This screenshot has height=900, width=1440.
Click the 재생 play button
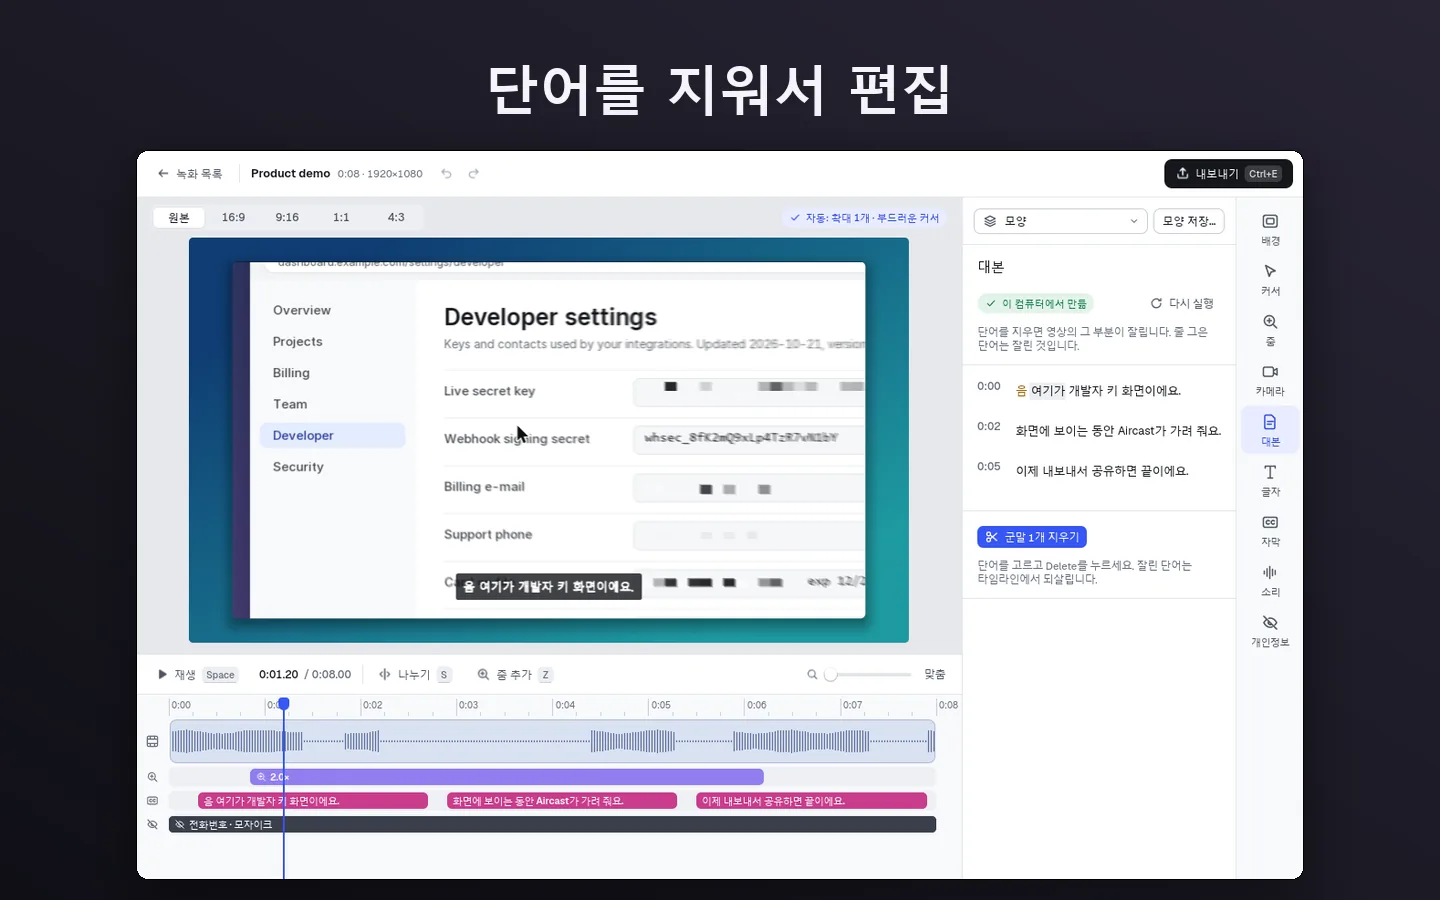point(198,675)
